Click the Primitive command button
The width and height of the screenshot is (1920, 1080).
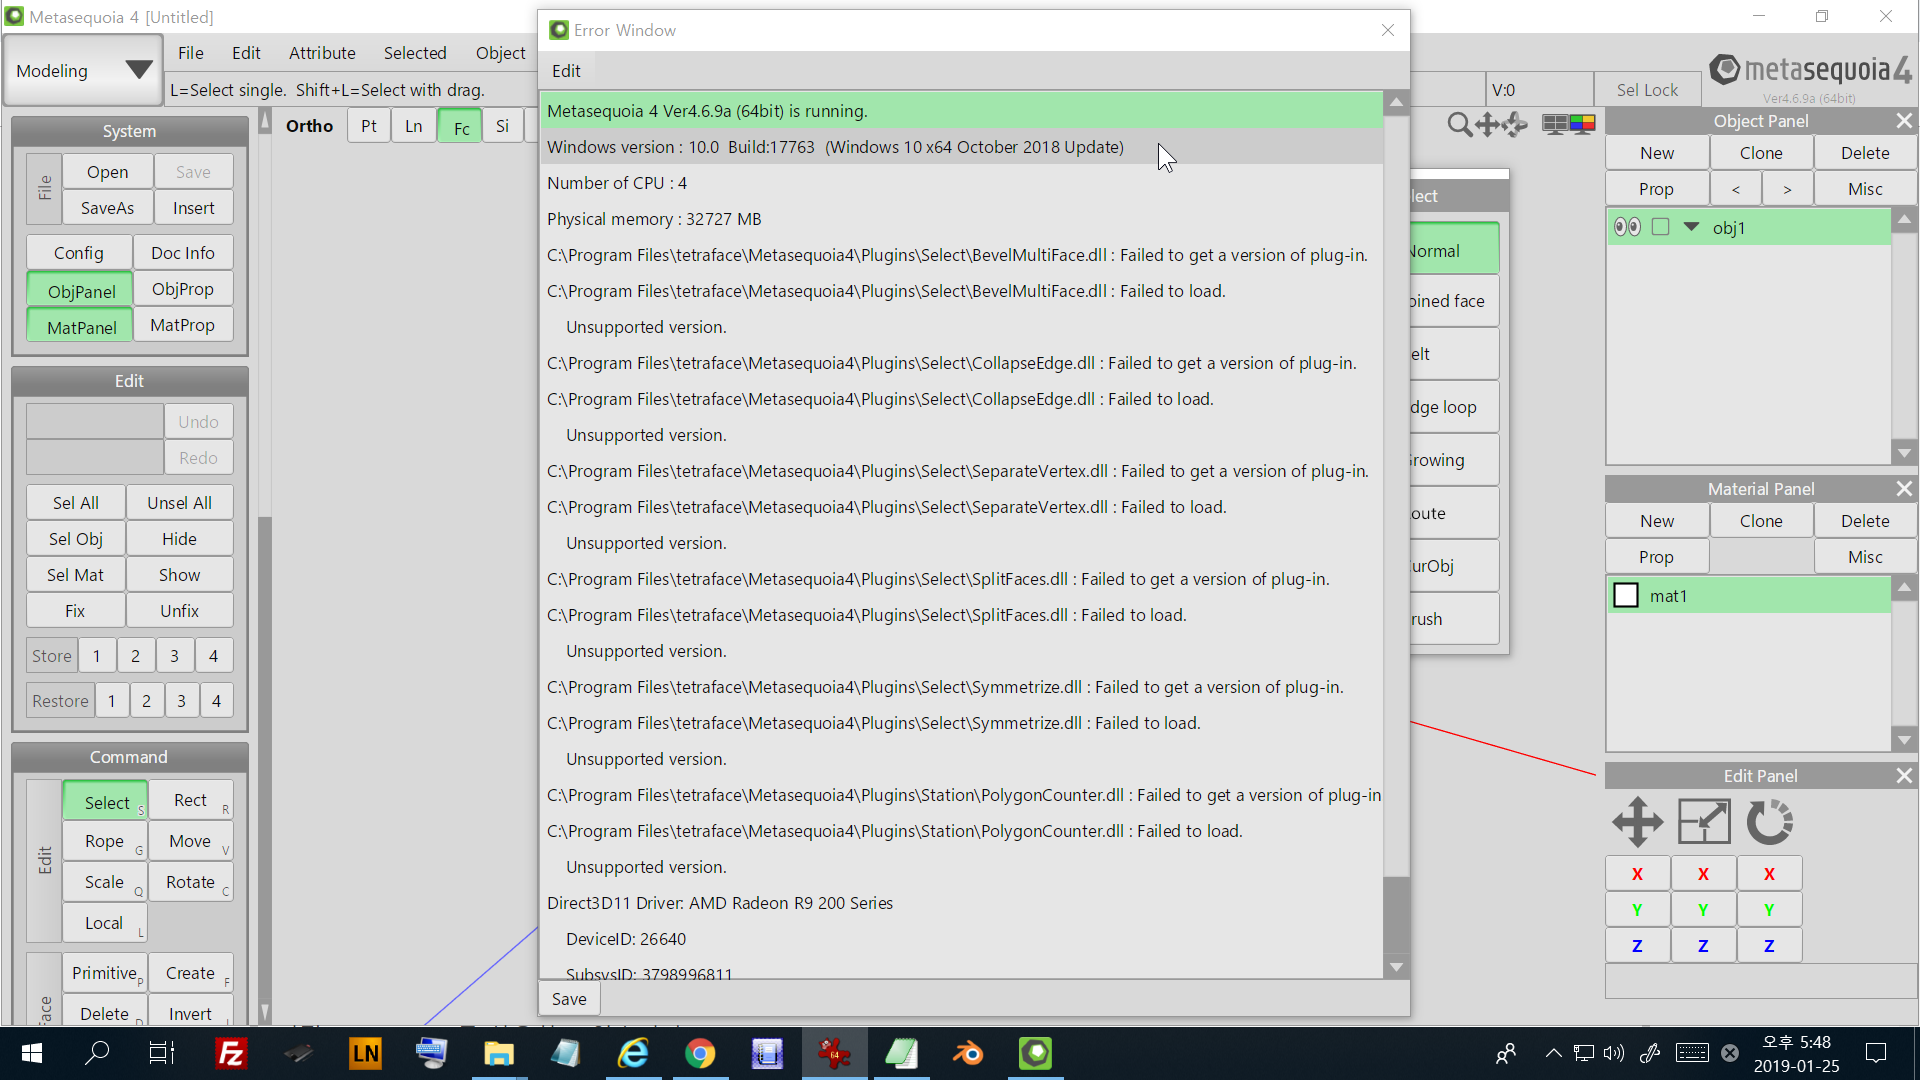click(x=104, y=973)
